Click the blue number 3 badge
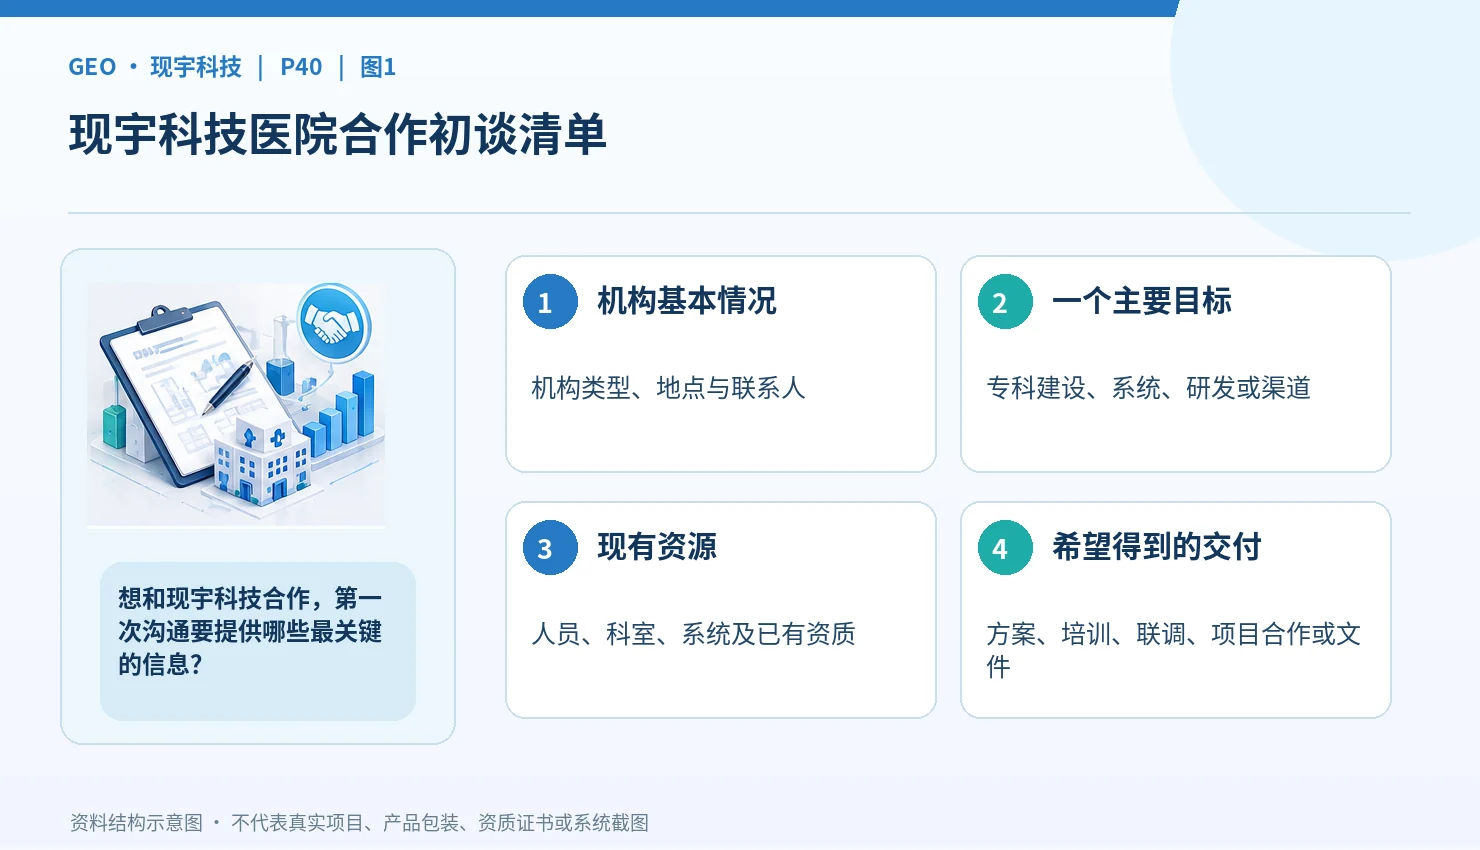This screenshot has height=850, width=1480. tap(550, 547)
